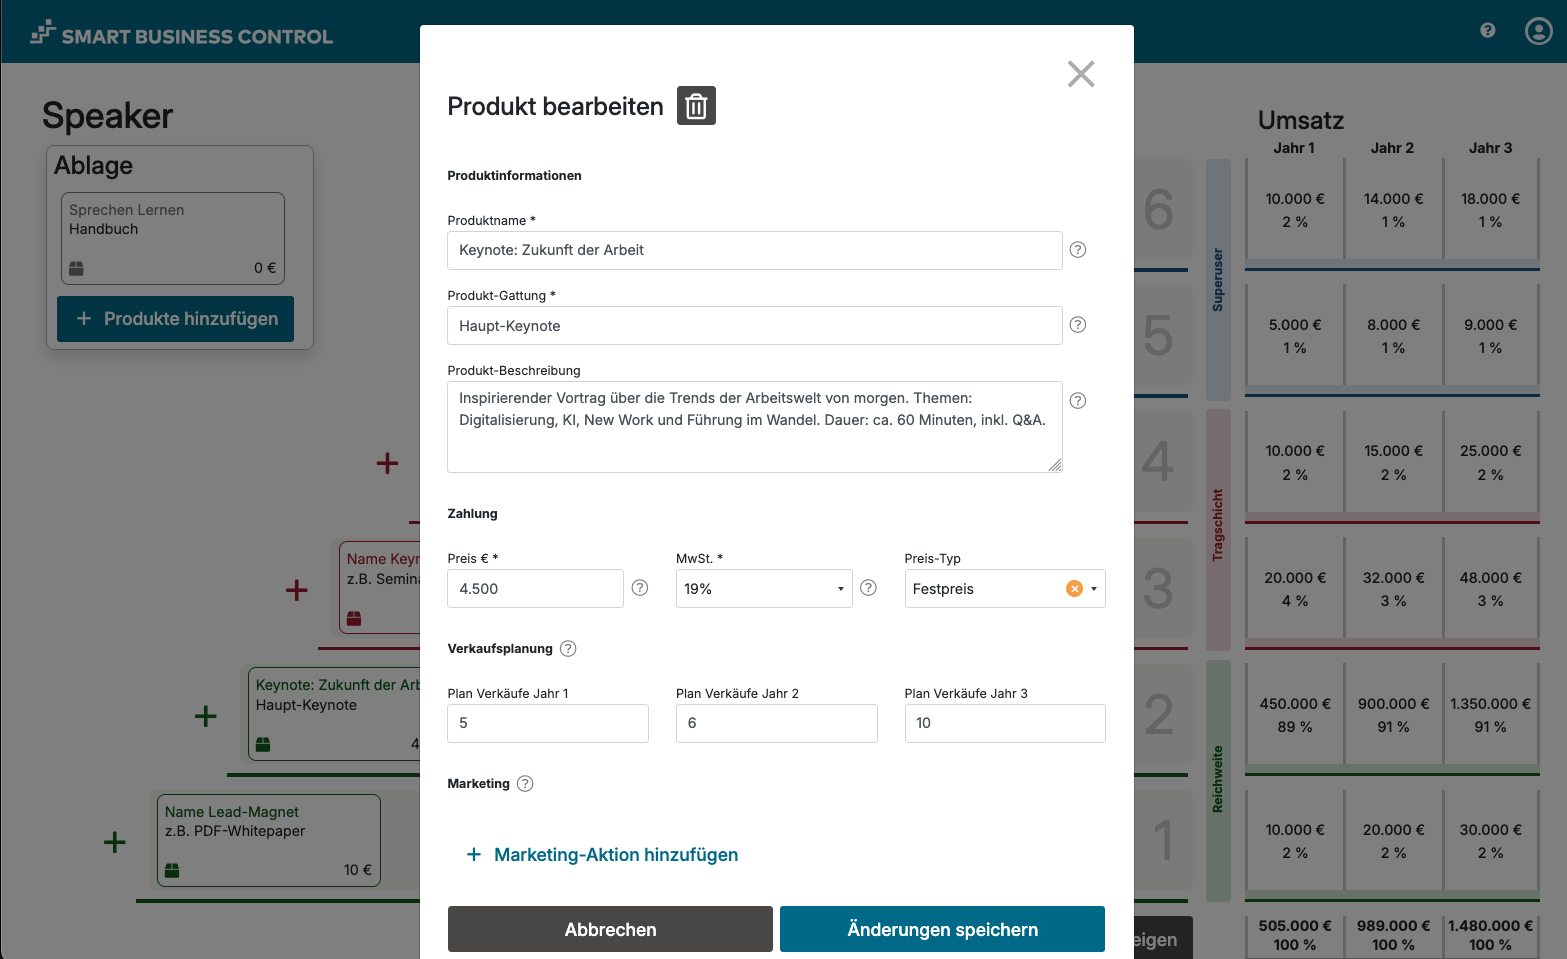Open the user account icon in header
Viewport: 1567px width, 959px height.
[1538, 31]
